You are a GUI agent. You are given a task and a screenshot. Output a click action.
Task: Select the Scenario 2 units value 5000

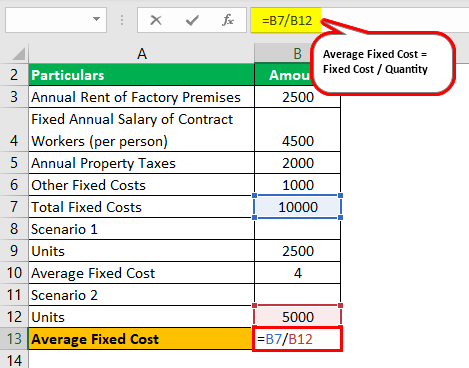297,317
